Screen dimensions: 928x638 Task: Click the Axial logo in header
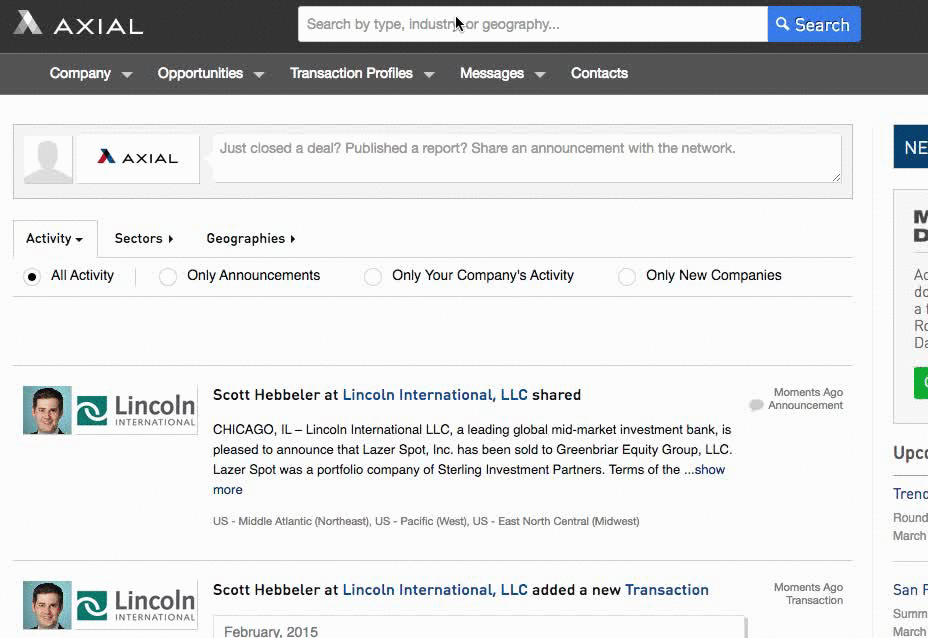pos(78,24)
